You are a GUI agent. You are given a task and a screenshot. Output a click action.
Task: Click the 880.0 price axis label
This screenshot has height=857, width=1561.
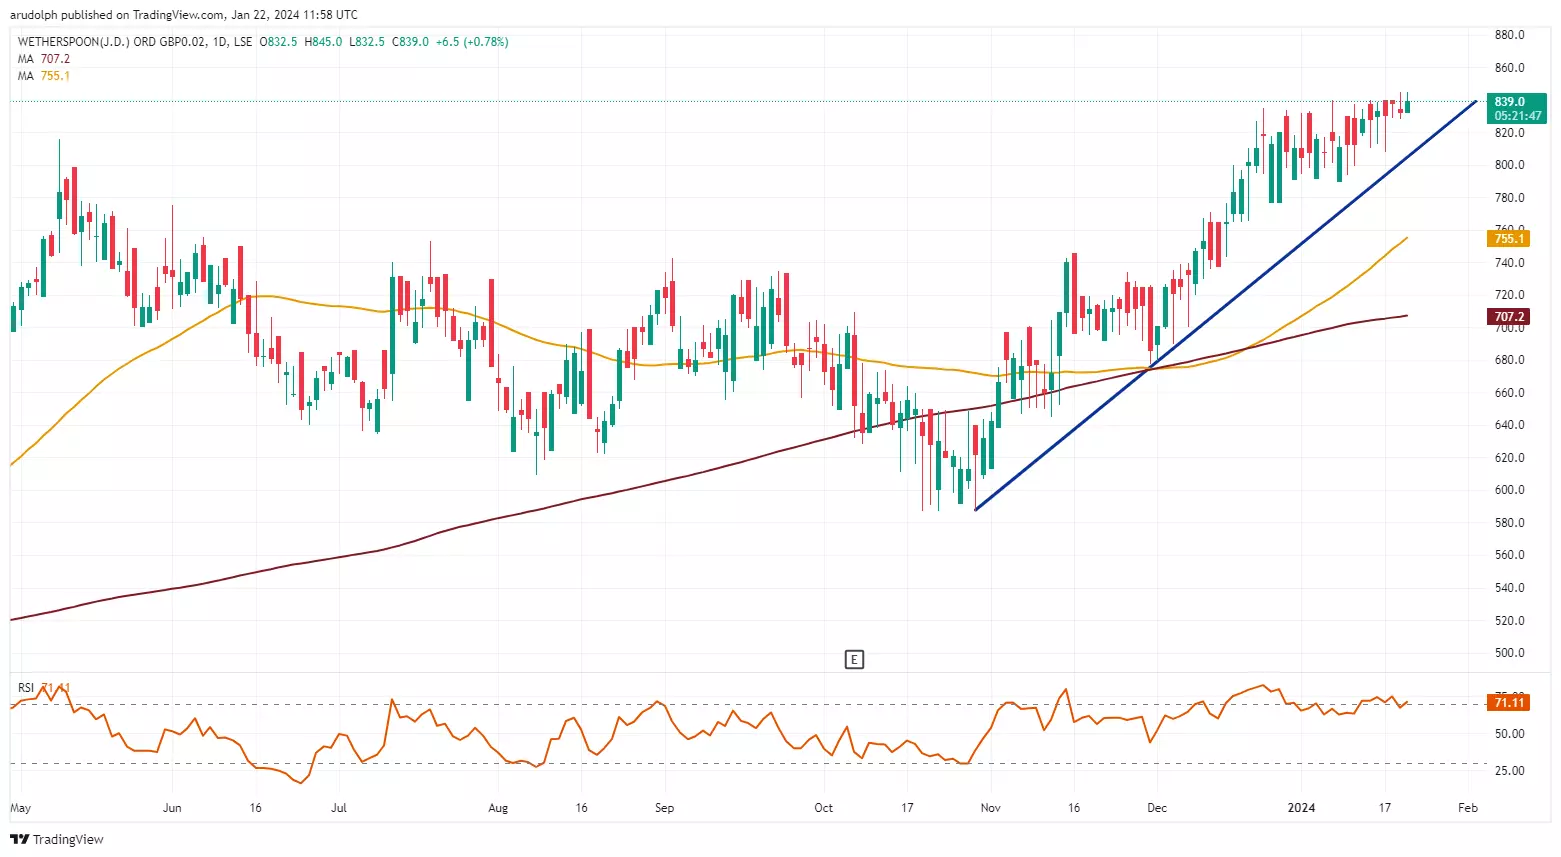point(1509,35)
